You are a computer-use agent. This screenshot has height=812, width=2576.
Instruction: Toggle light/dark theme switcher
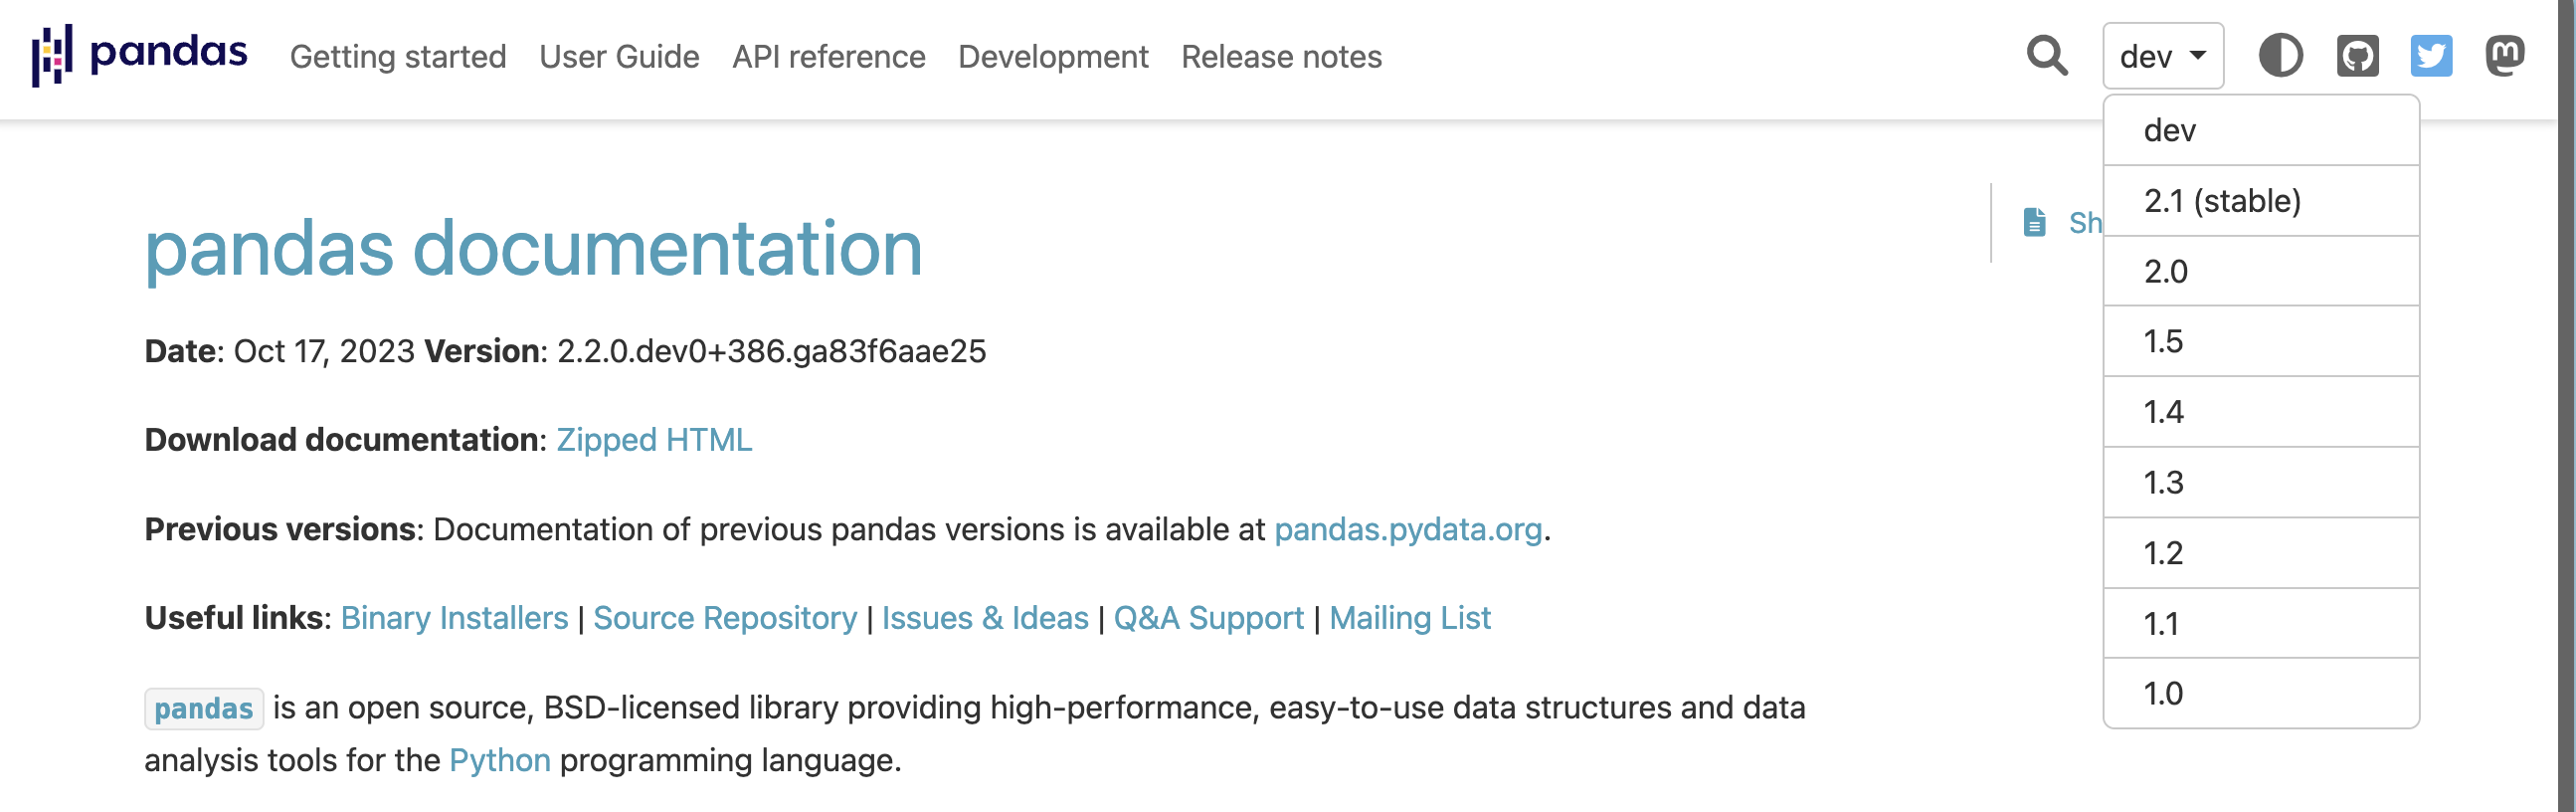click(x=2281, y=56)
